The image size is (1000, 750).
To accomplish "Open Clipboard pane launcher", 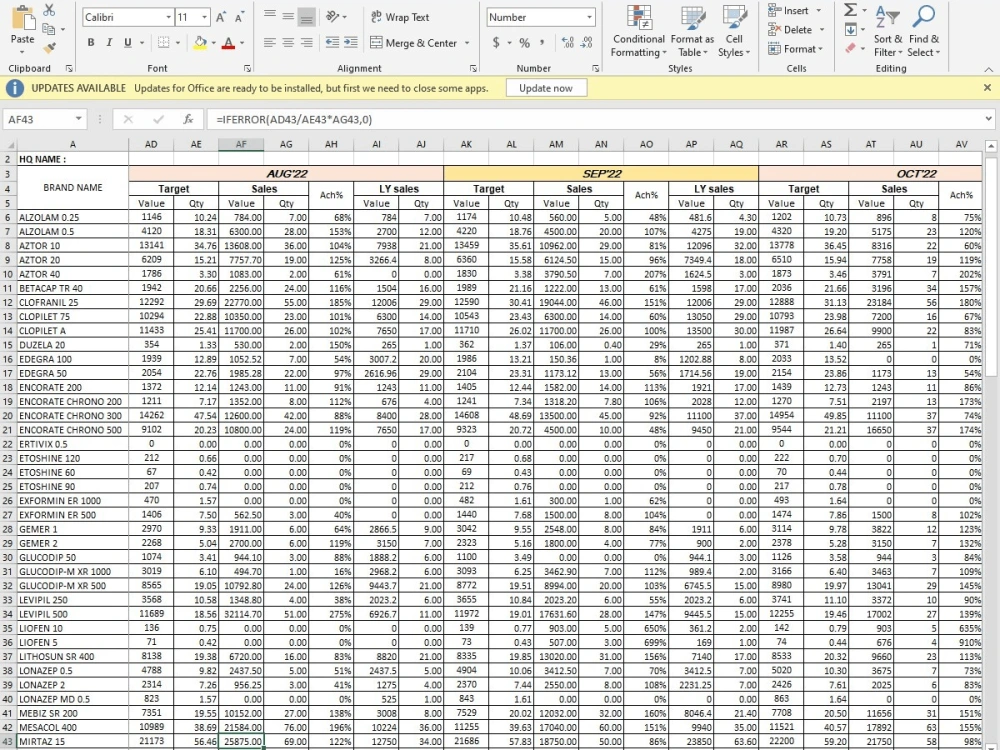I will point(69,68).
